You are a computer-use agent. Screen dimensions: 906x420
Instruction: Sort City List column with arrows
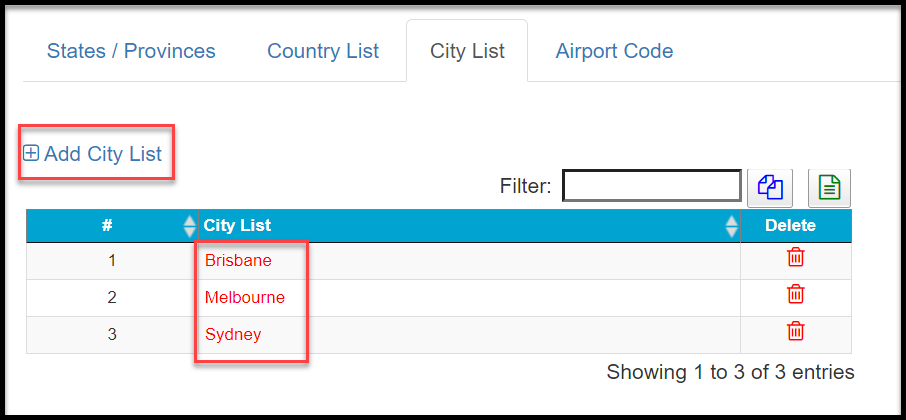coord(731,226)
